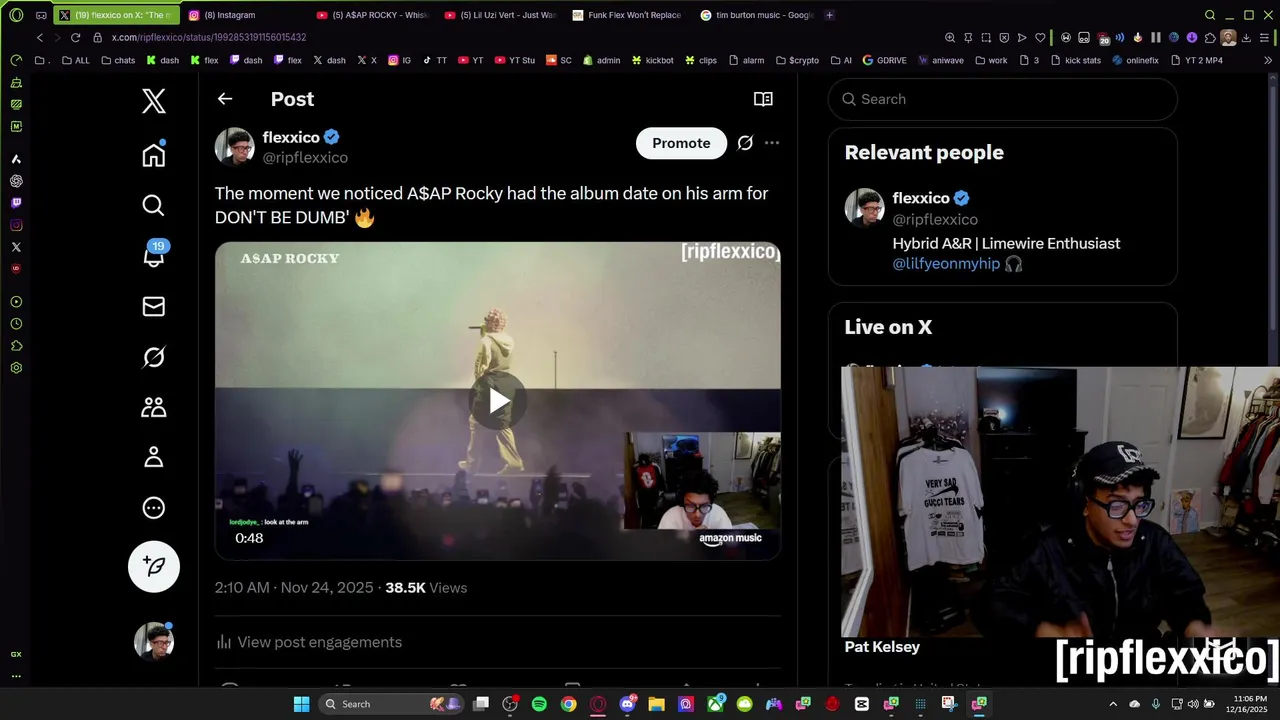Screen dimensions: 1280x720
Task: Open the ALL bookmarks folder
Action: tap(76, 60)
